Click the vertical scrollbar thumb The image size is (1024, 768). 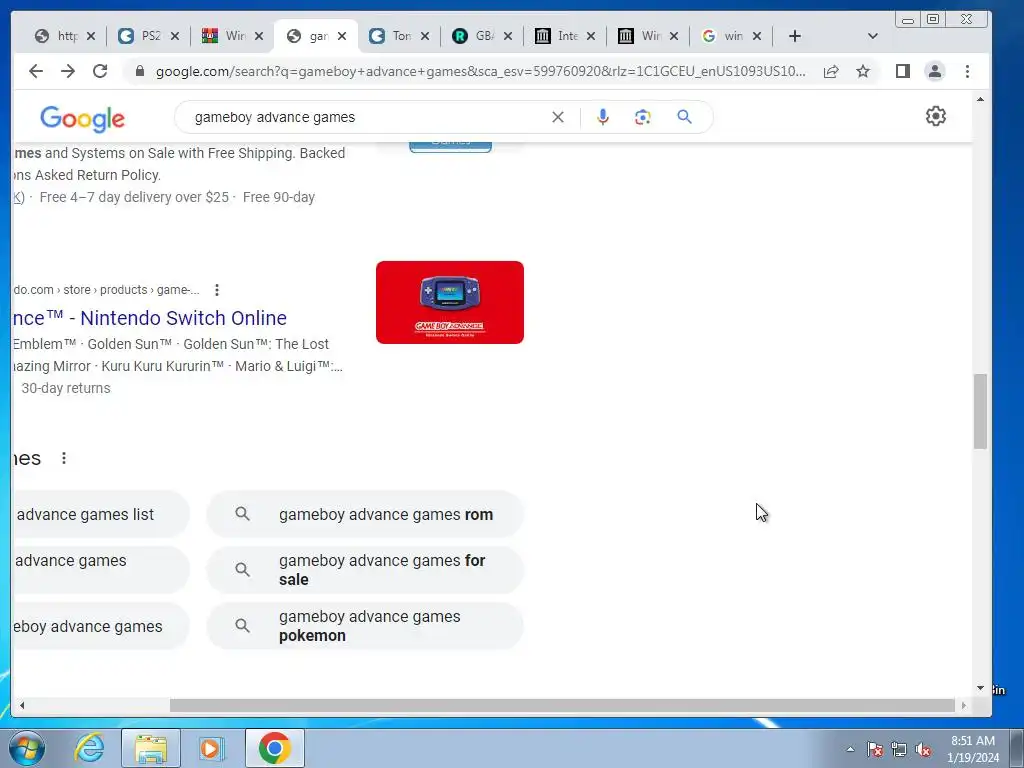[980, 411]
